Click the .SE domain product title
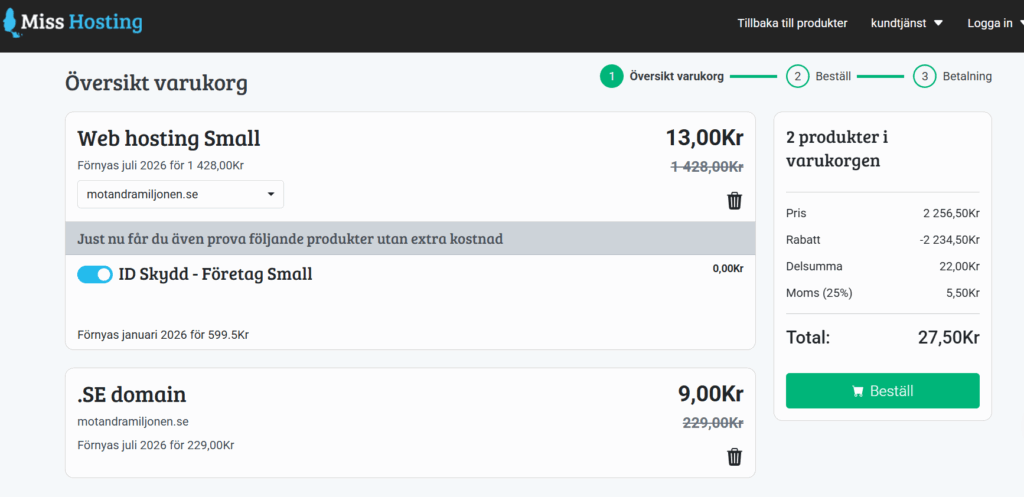 (131, 394)
